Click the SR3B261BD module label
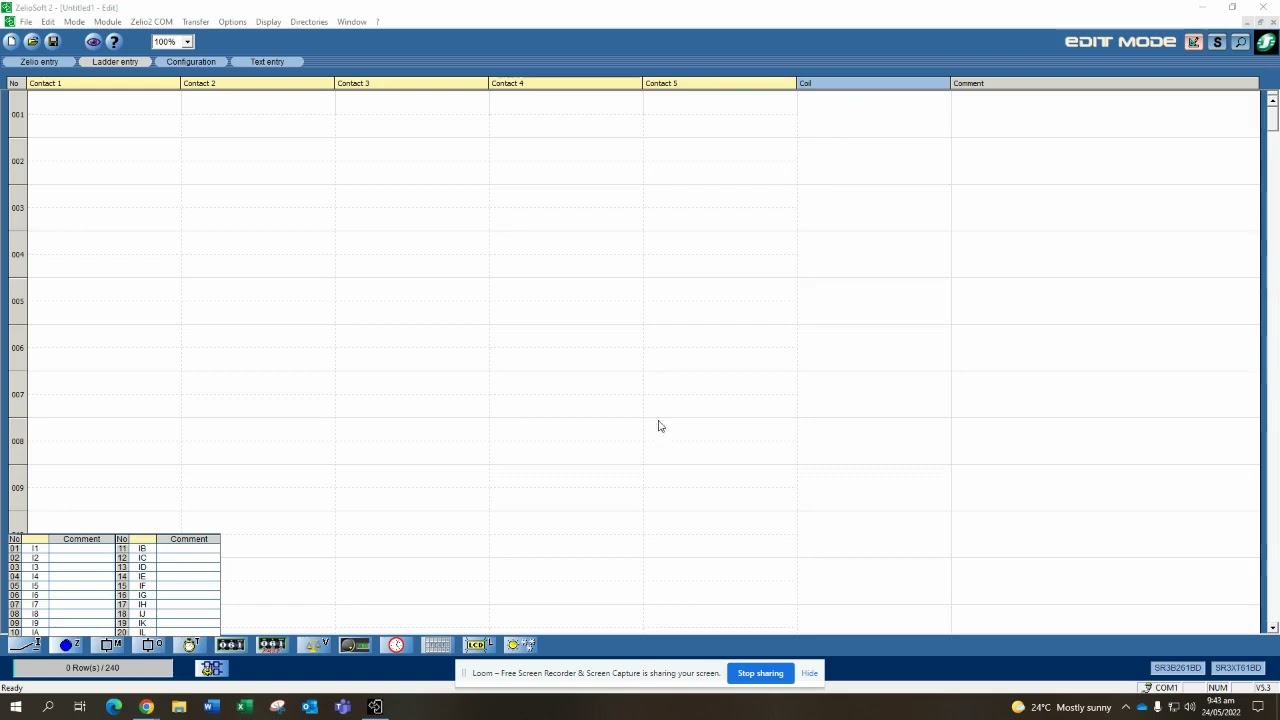 (1177, 668)
